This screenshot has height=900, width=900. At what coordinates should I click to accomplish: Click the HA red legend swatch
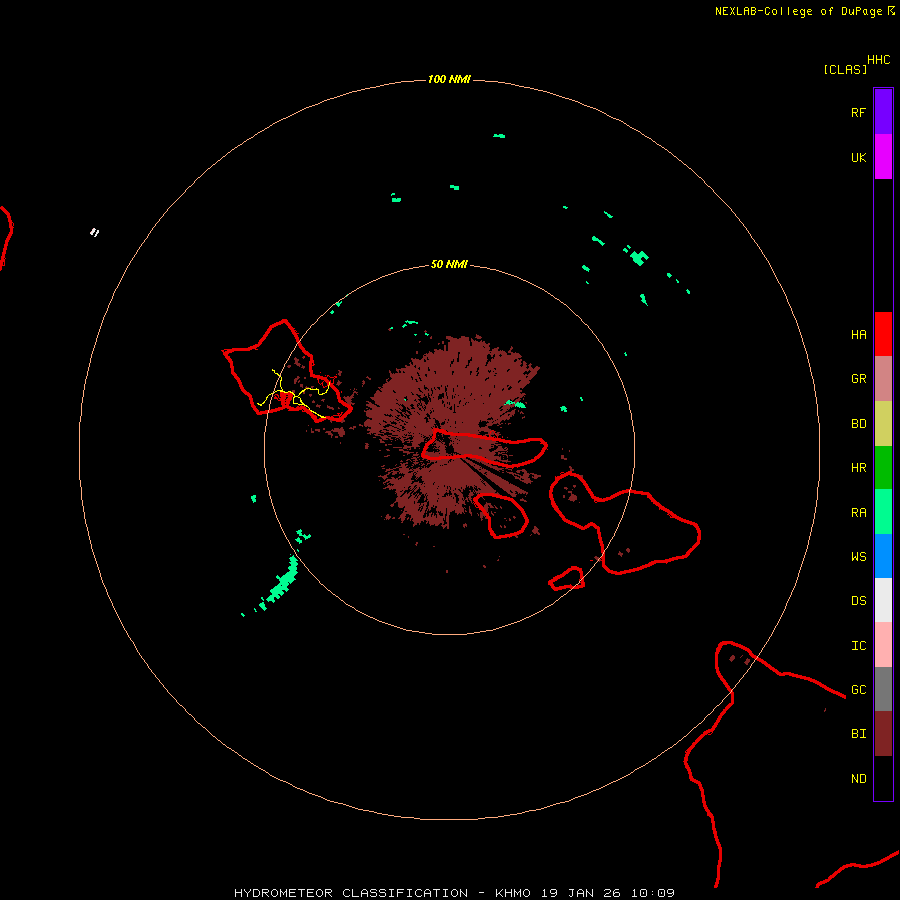(883, 334)
